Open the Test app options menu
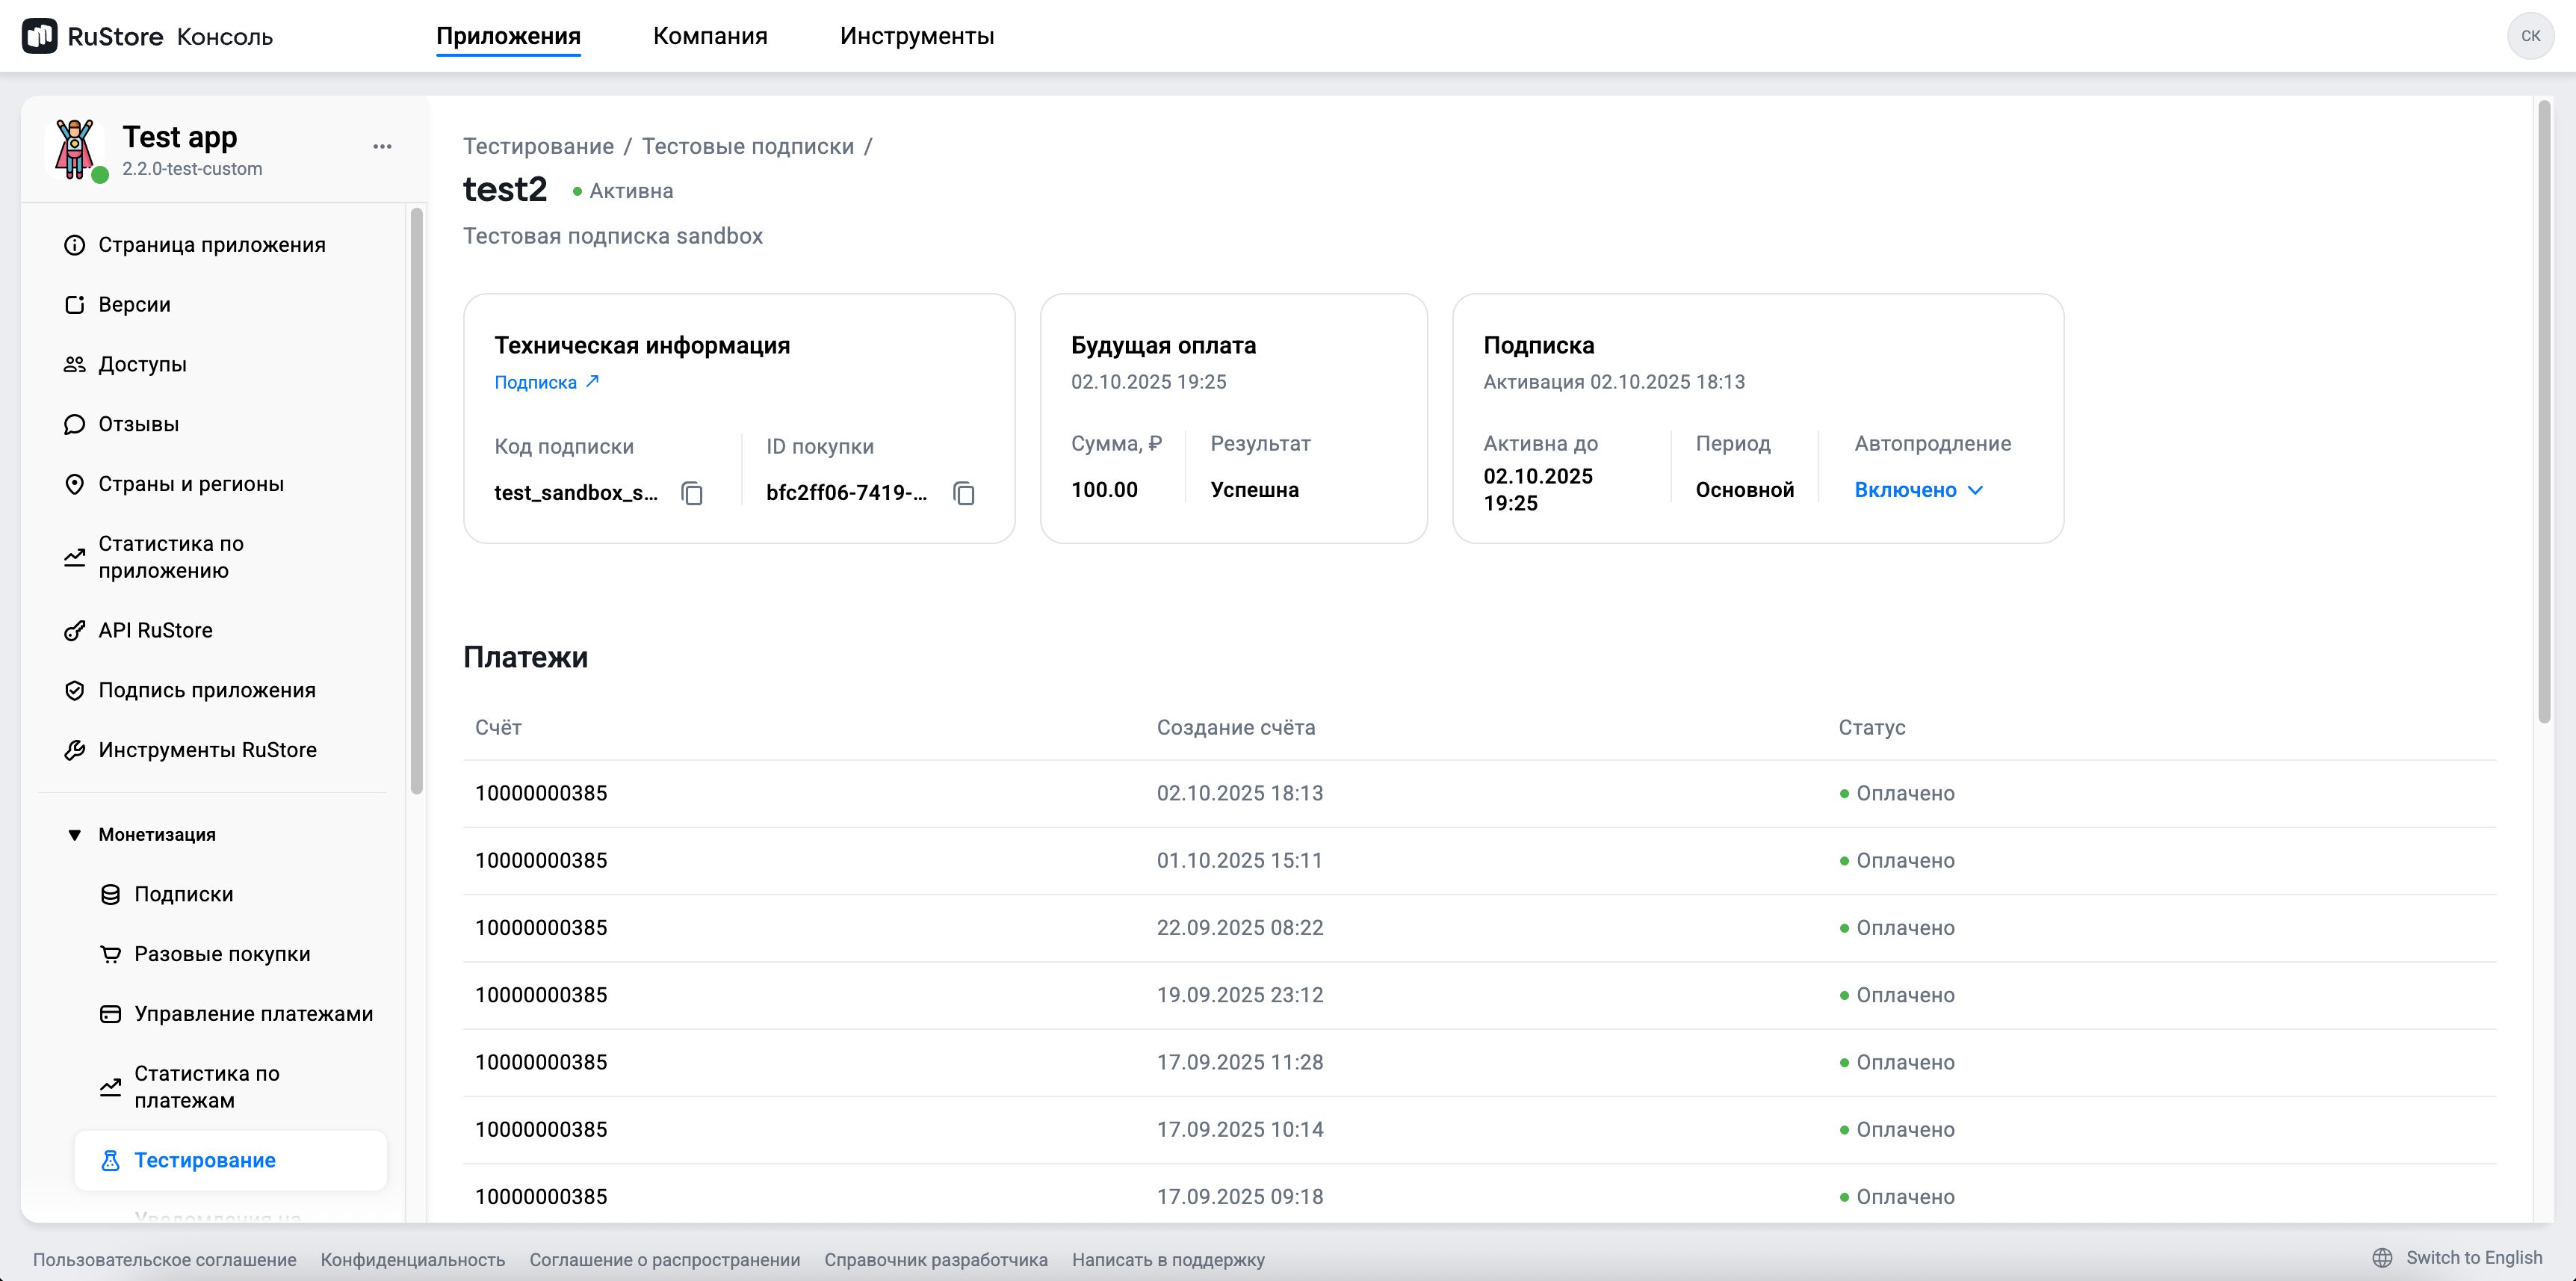The width and height of the screenshot is (2576, 1281). (381, 146)
